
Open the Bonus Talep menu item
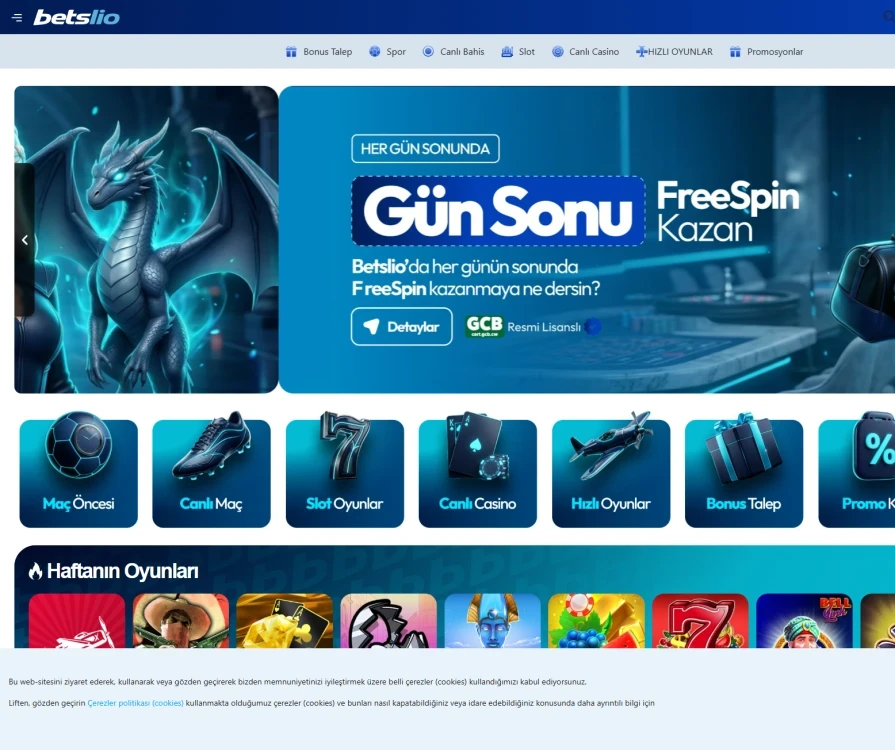coord(327,52)
